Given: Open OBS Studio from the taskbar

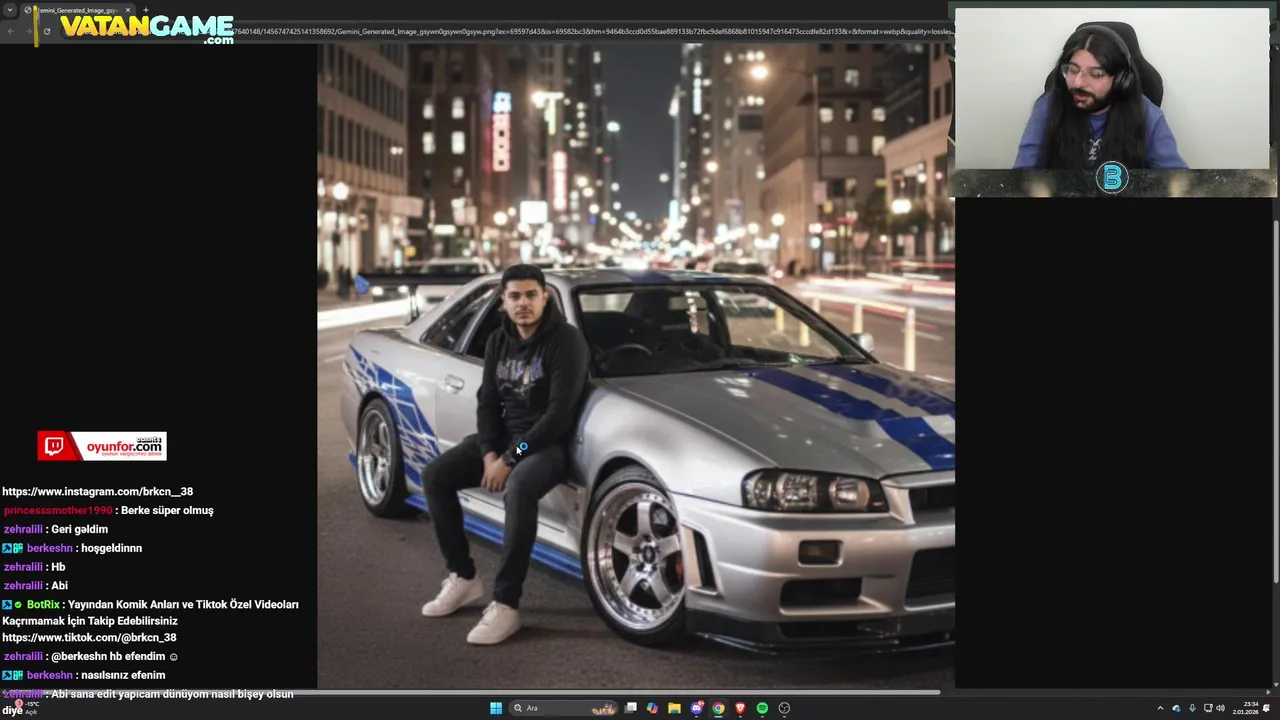Looking at the screenshot, I should coord(784,708).
